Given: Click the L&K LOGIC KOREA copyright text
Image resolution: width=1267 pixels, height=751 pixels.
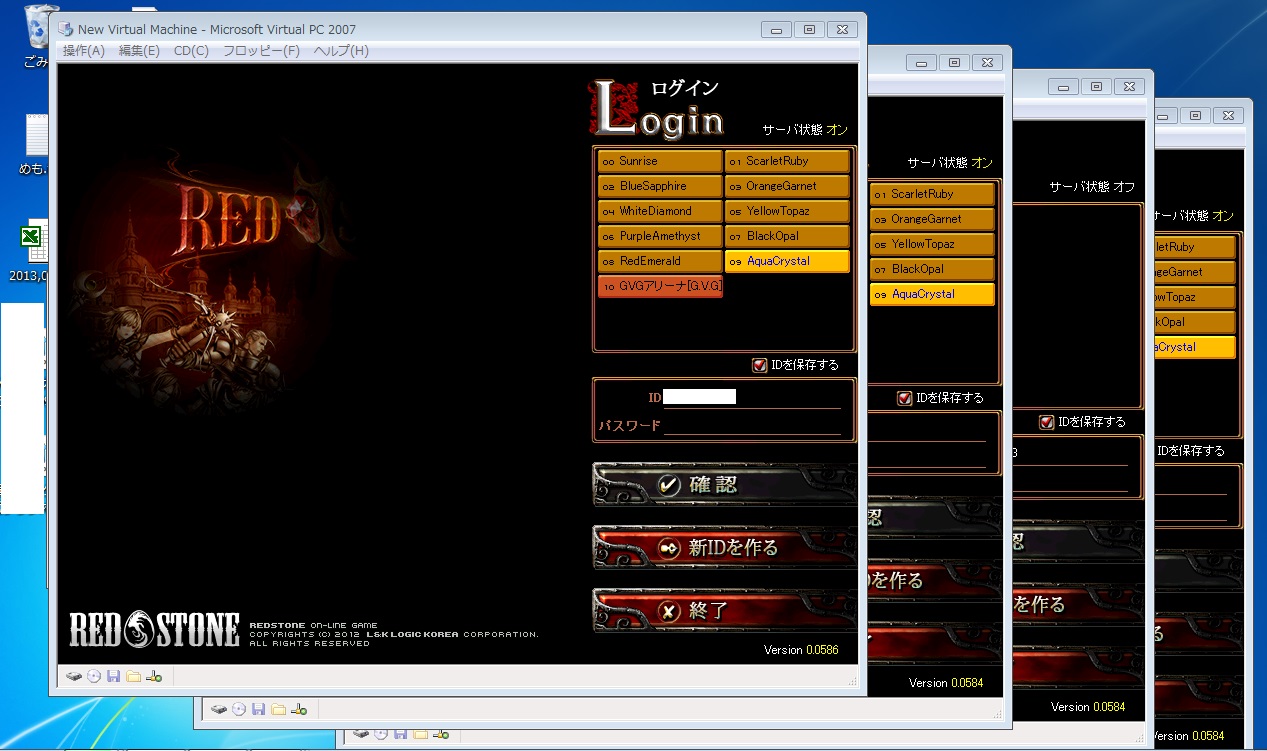Looking at the screenshot, I should click(x=394, y=634).
